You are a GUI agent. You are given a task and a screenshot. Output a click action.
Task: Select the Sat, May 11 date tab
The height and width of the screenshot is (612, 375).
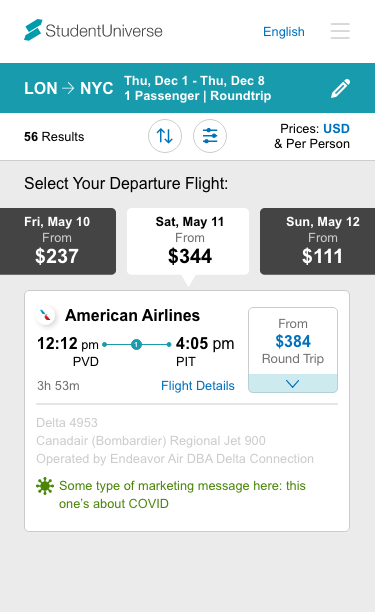[188, 241]
